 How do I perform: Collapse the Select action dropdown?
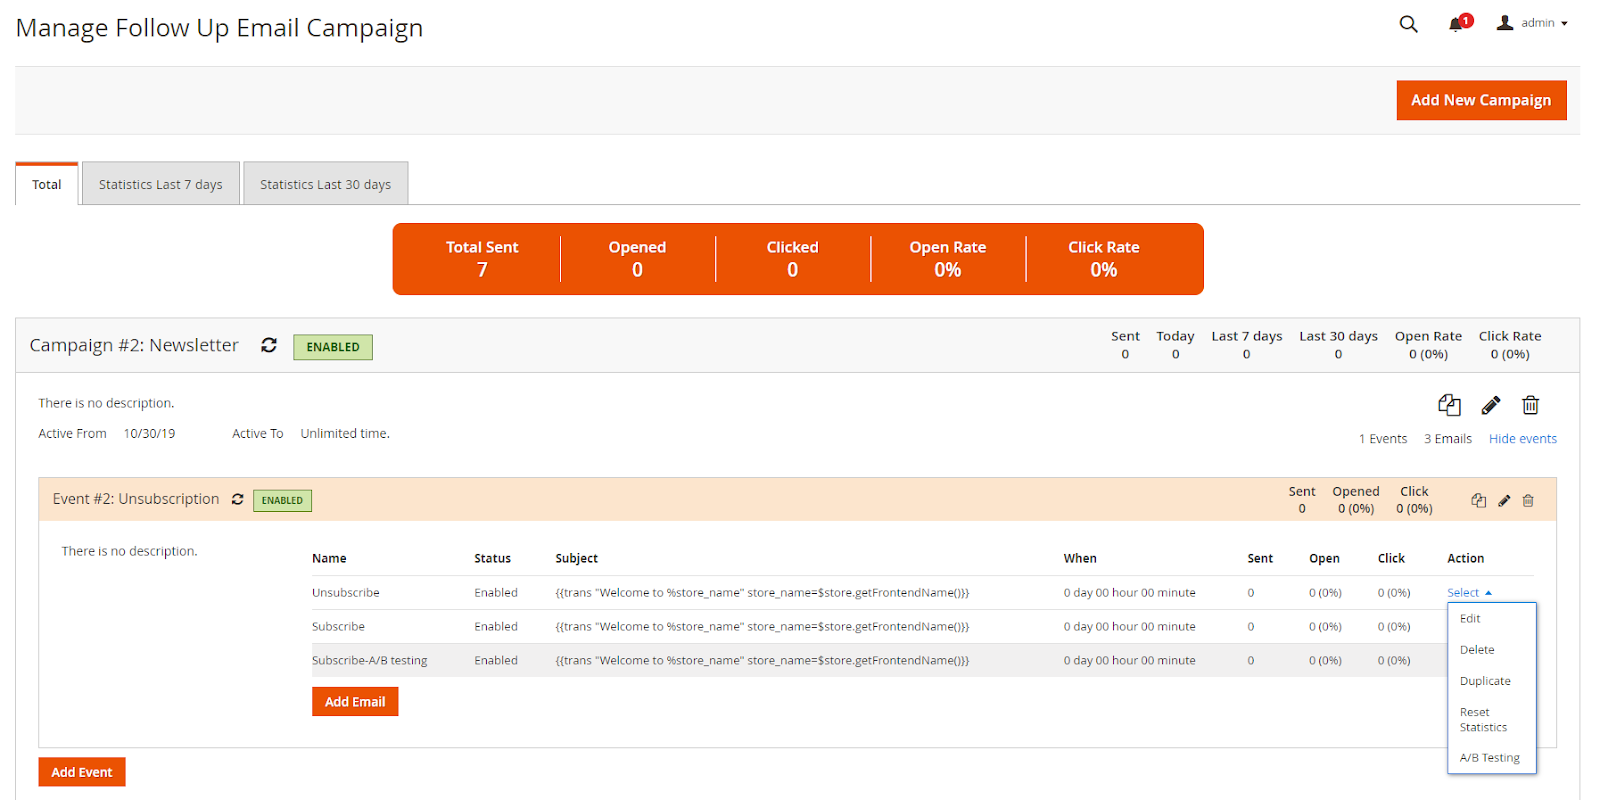[1469, 593]
